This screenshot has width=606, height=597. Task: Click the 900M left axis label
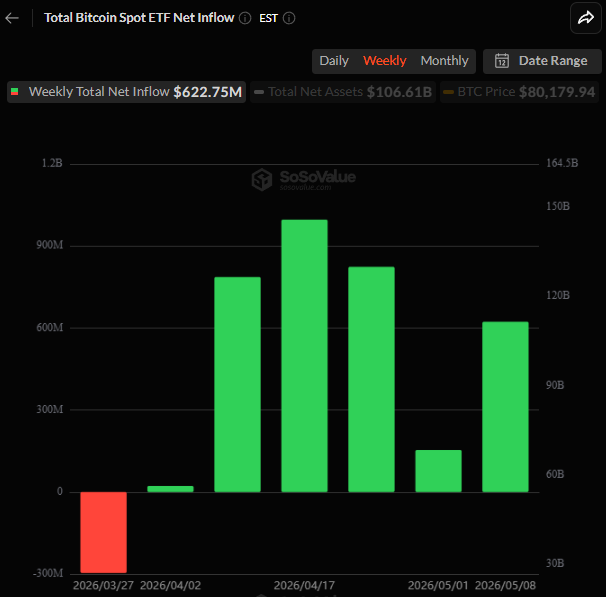pos(49,245)
